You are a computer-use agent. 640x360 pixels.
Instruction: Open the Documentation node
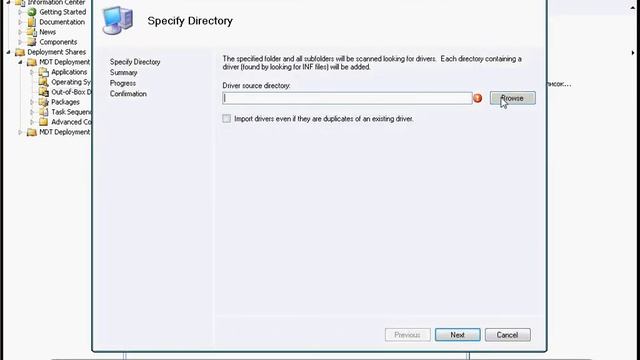pos(62,22)
